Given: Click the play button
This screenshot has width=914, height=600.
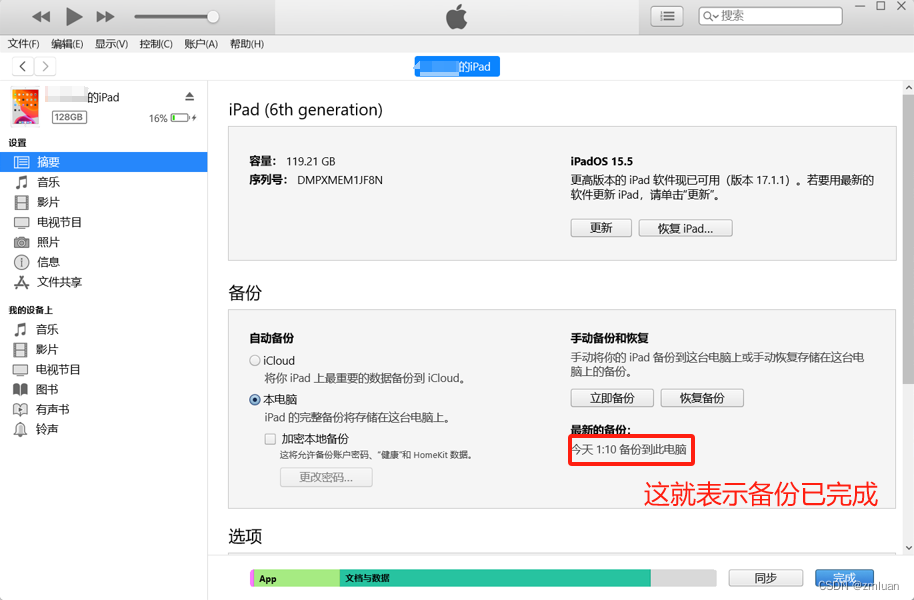Looking at the screenshot, I should pyautogui.click(x=74, y=17).
